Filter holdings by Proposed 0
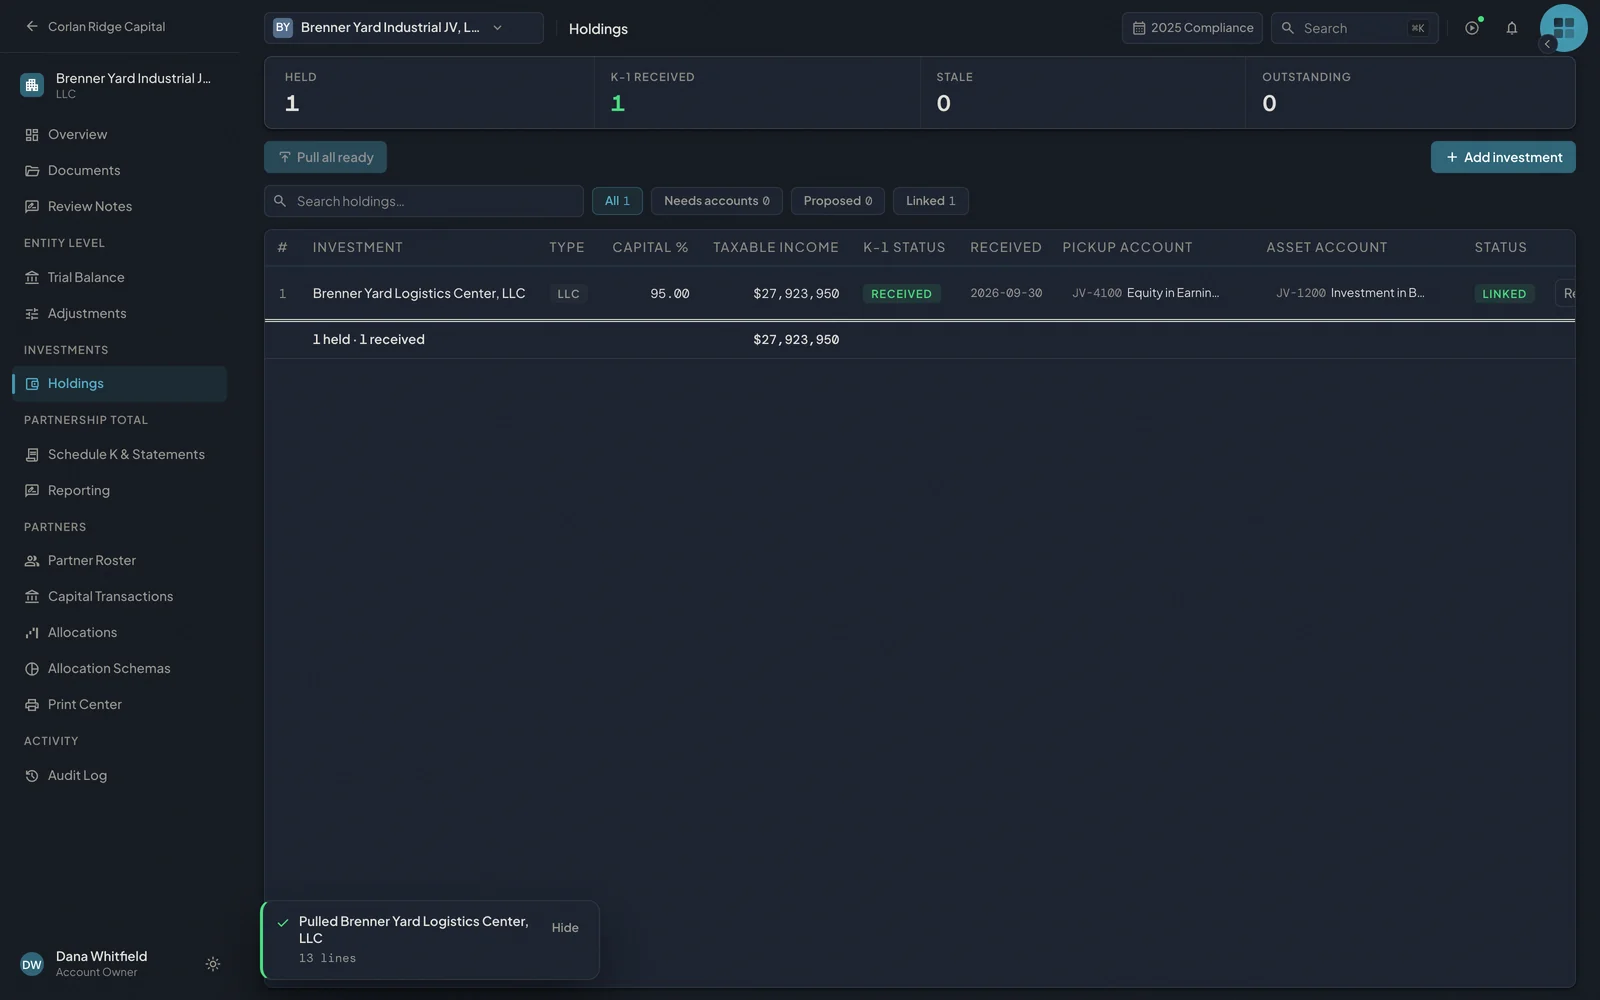This screenshot has width=1600, height=1000. pyautogui.click(x=838, y=201)
